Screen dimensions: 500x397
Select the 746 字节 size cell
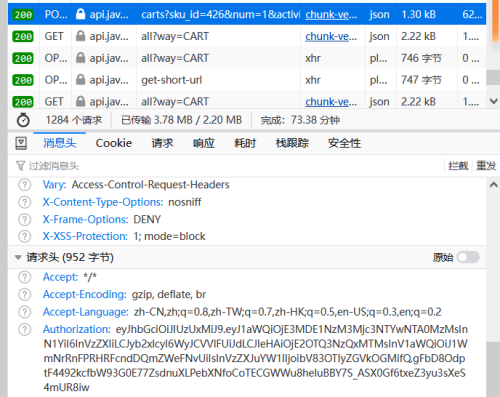coord(421,58)
